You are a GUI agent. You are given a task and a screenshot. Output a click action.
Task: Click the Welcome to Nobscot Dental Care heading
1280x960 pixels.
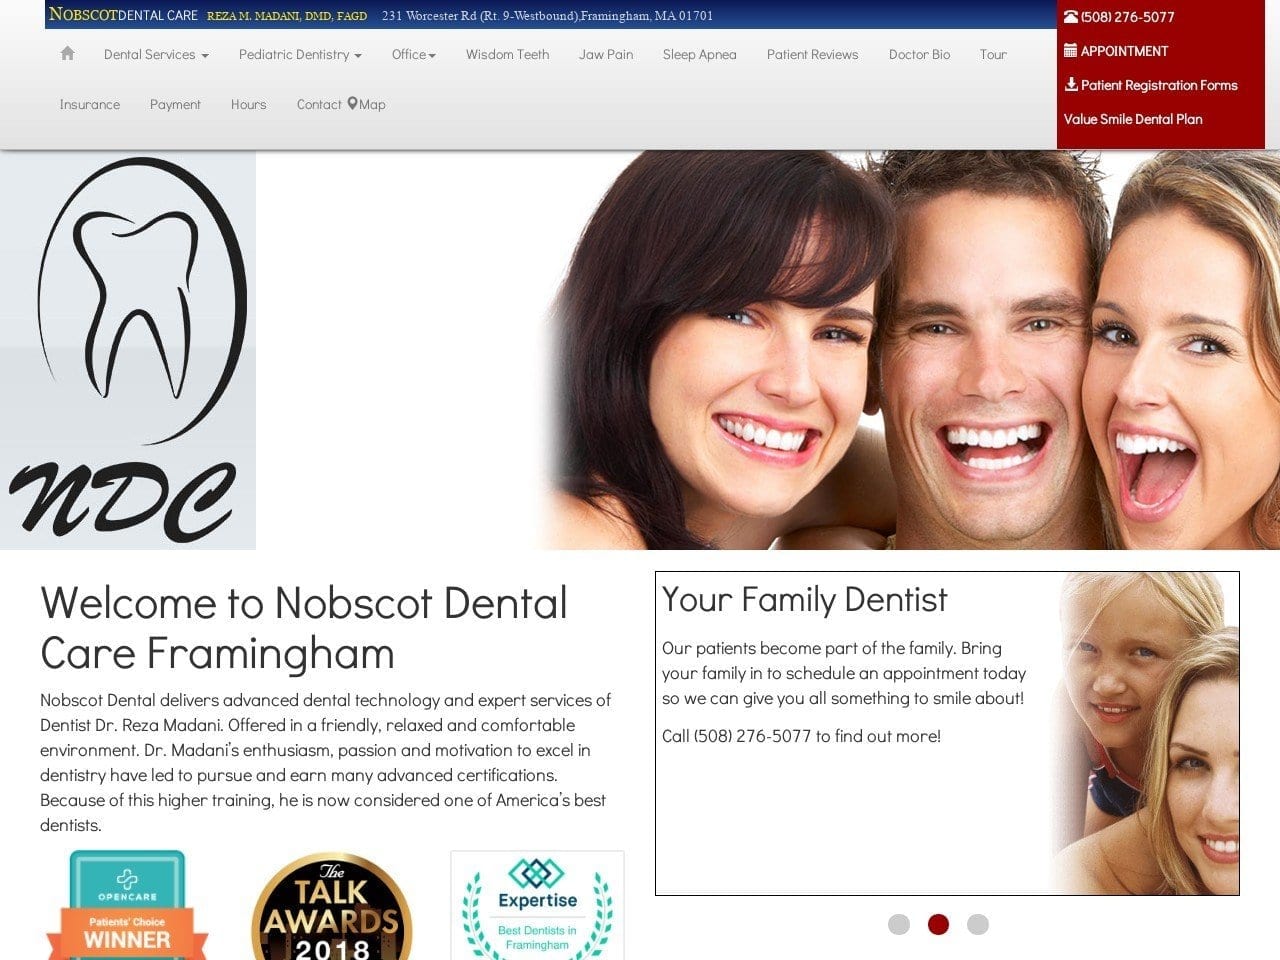click(x=304, y=628)
